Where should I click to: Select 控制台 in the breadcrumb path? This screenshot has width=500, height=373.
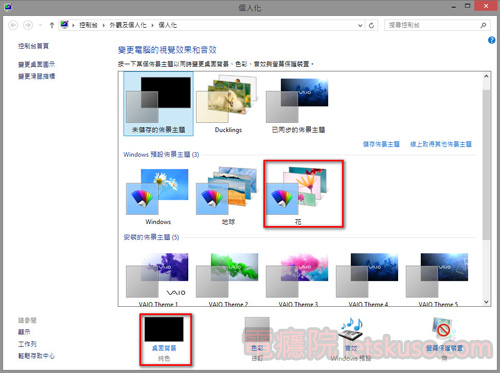click(88, 25)
